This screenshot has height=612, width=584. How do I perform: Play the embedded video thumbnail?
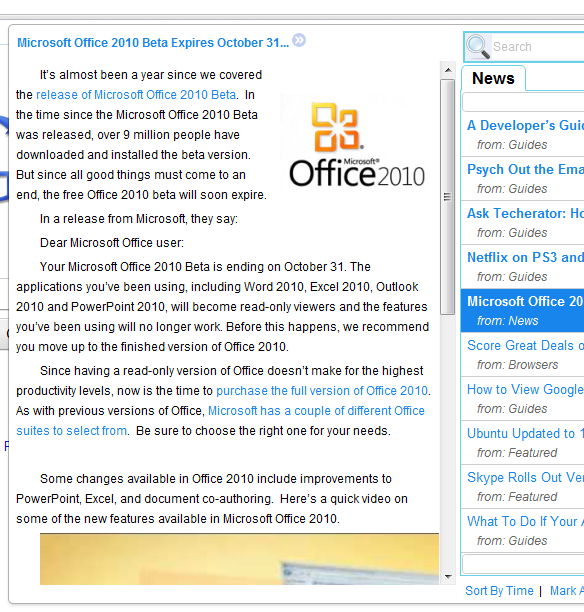tap(239, 559)
